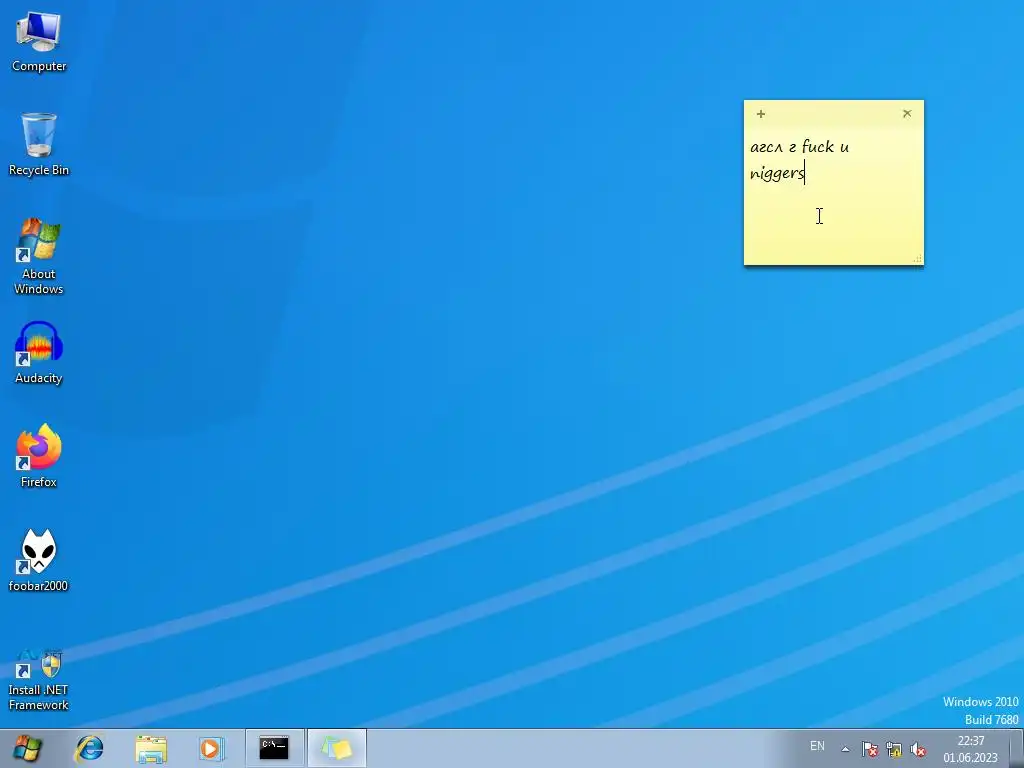The width and height of the screenshot is (1024, 768).
Task: Open the clock showing 22:37
Action: pos(970,749)
